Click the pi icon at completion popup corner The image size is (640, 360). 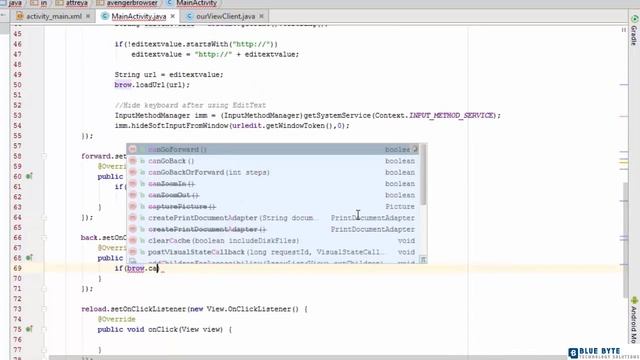[423, 260]
